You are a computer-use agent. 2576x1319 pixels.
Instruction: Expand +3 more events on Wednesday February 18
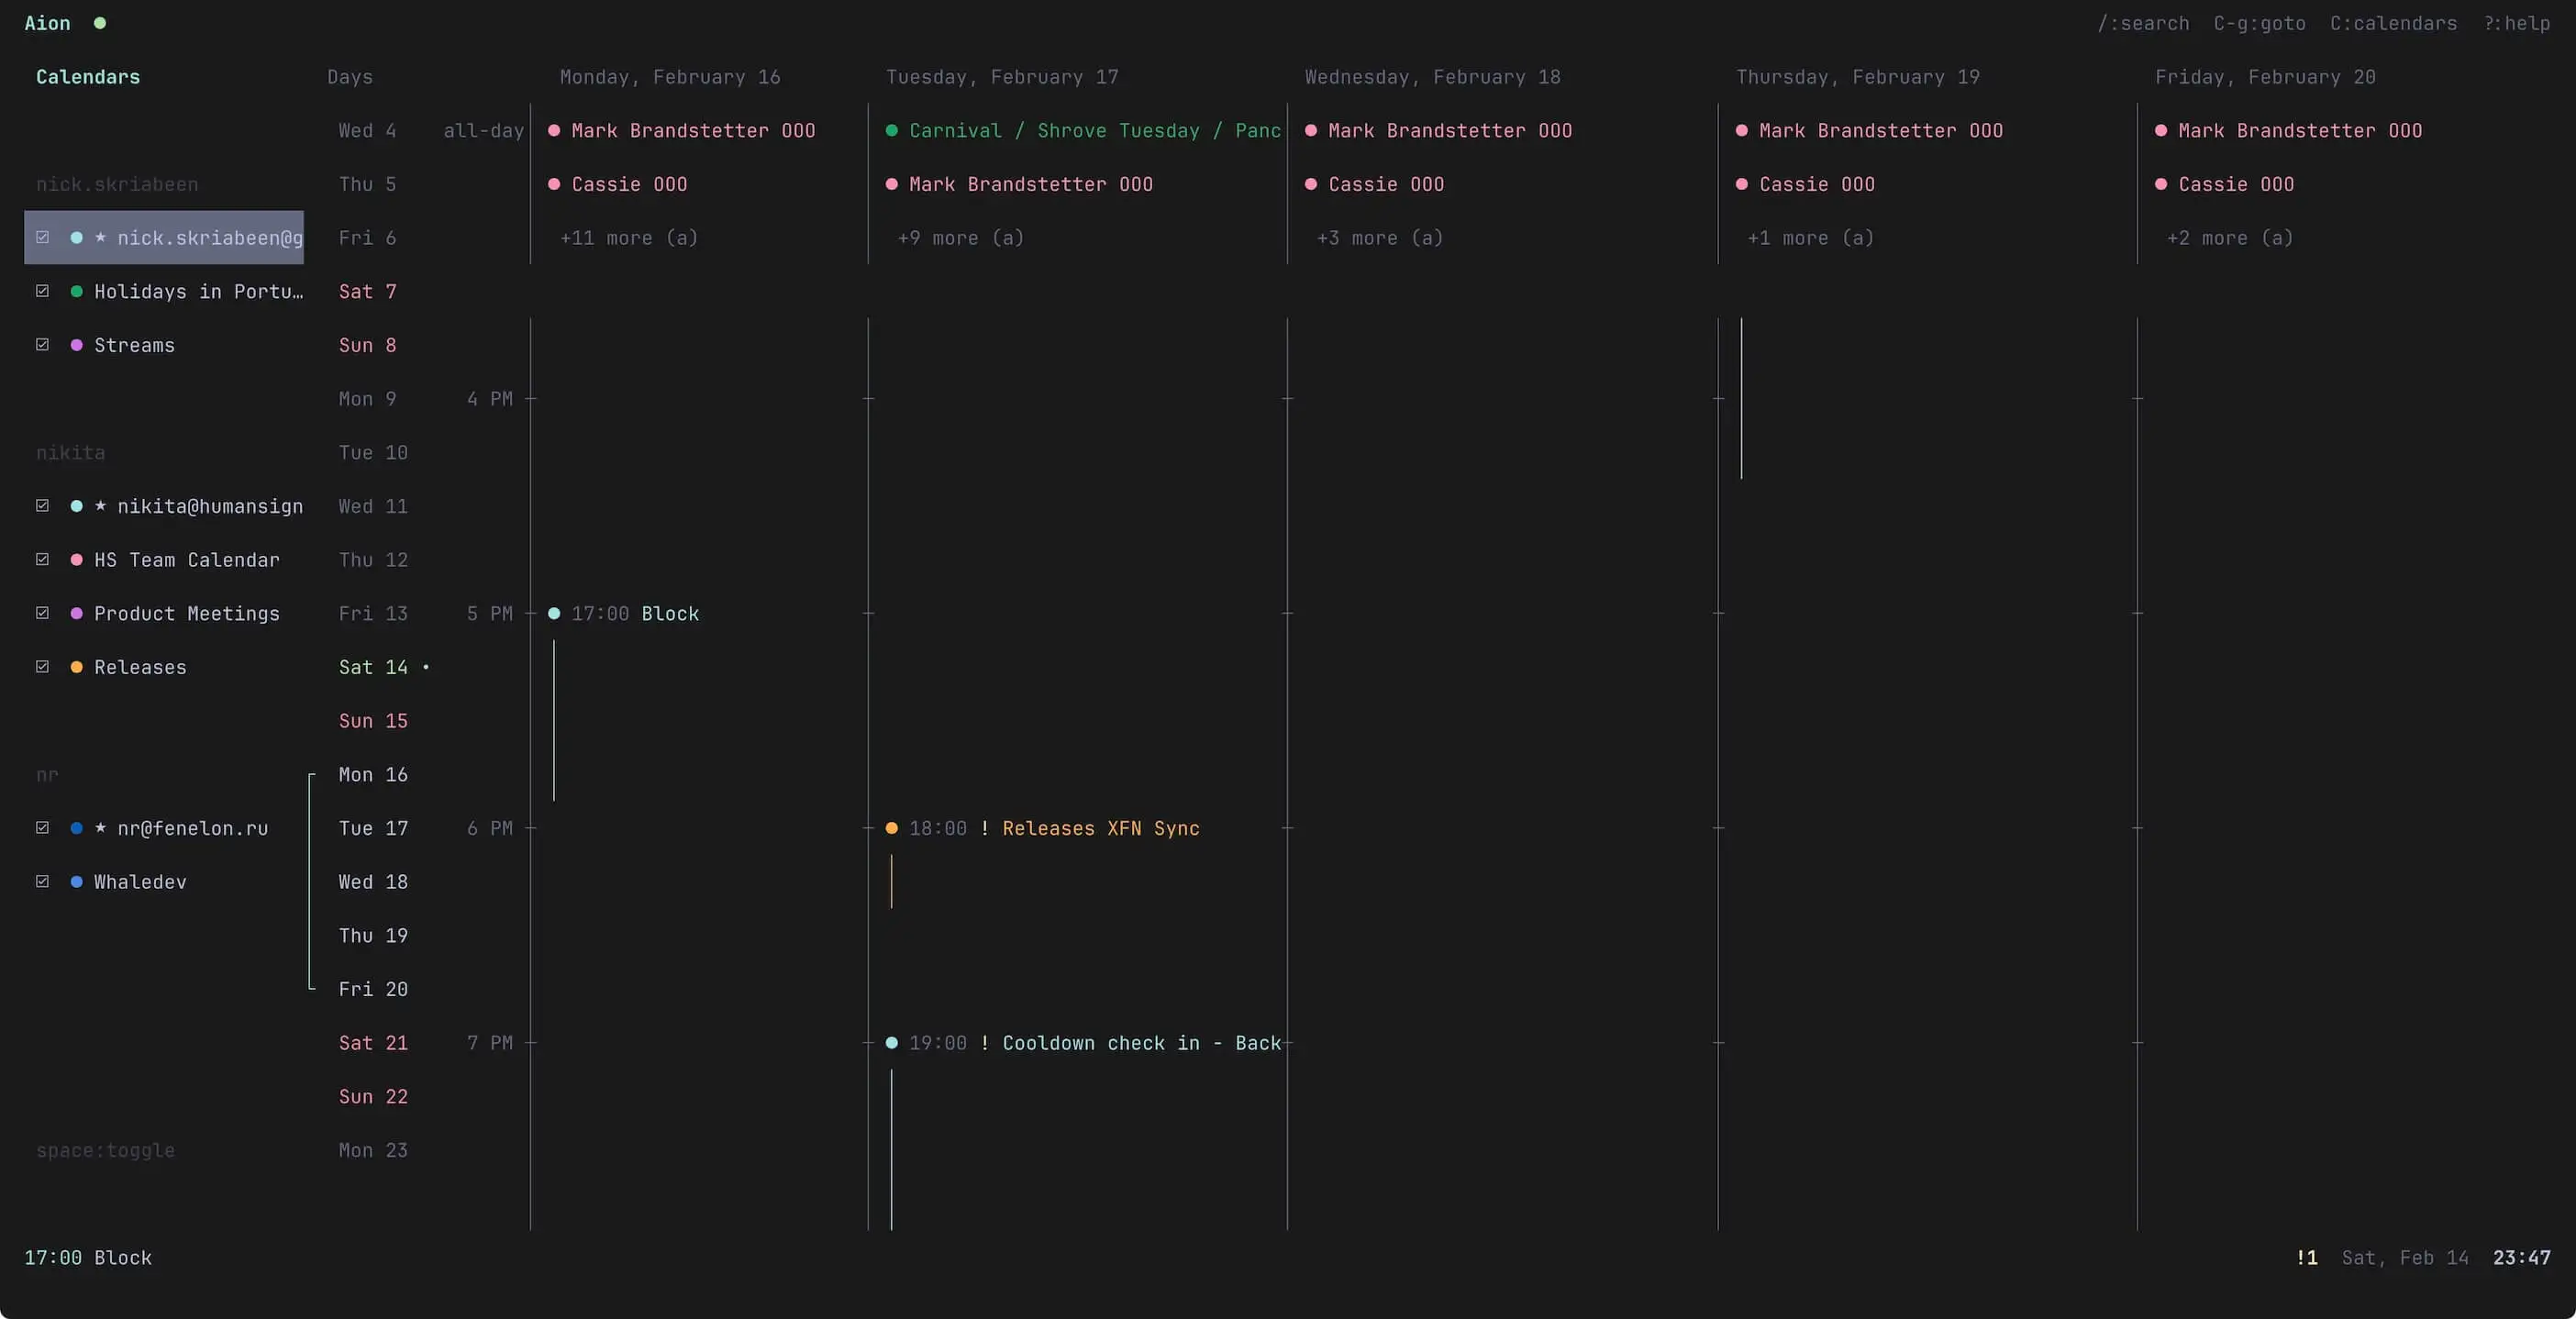1379,238
